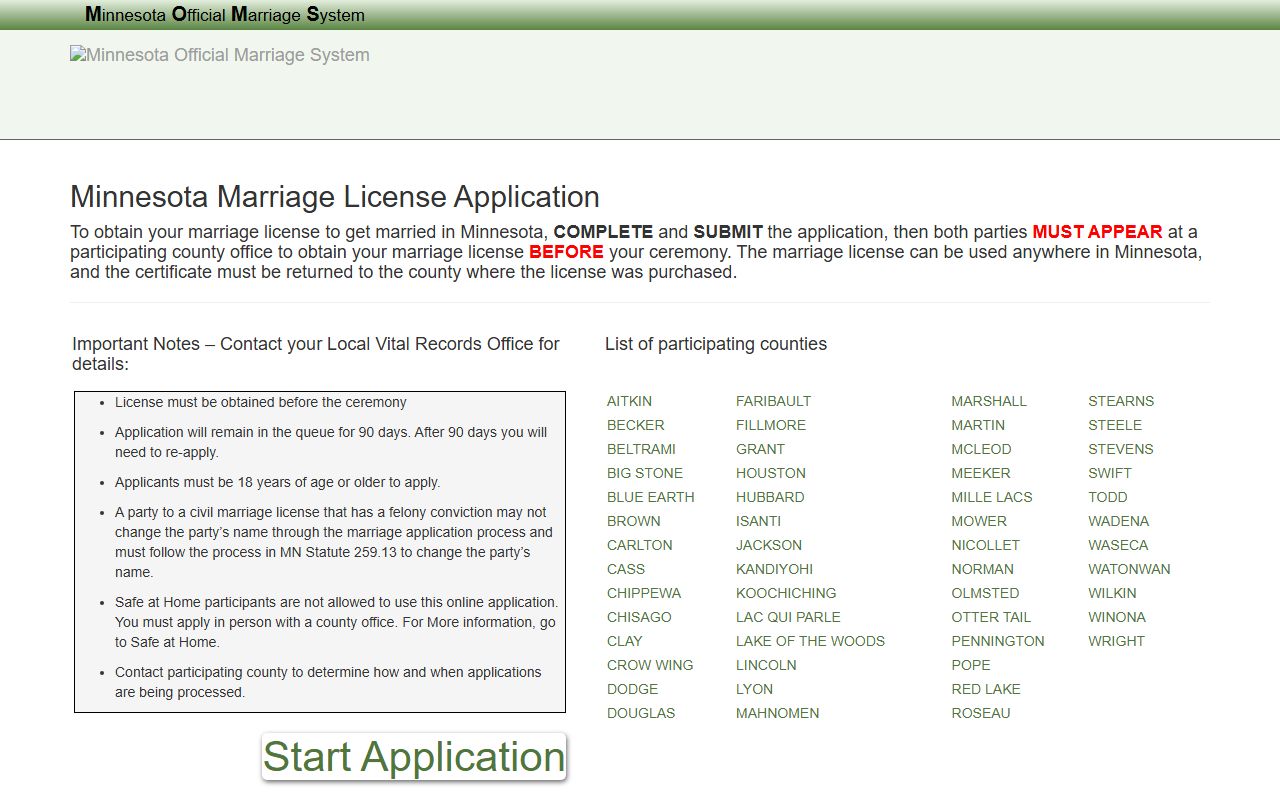Open MCLEOD county link
This screenshot has width=1280, height=800.
(x=981, y=449)
